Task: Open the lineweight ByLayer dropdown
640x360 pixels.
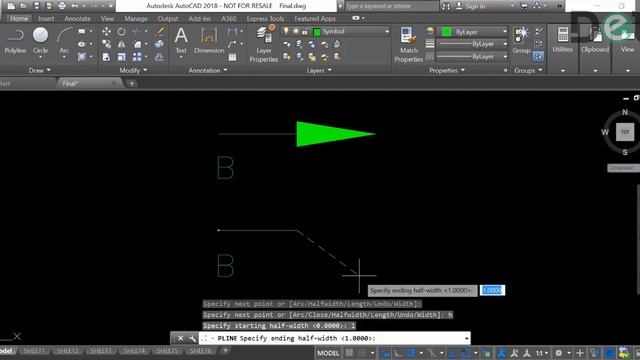Action: tap(505, 44)
